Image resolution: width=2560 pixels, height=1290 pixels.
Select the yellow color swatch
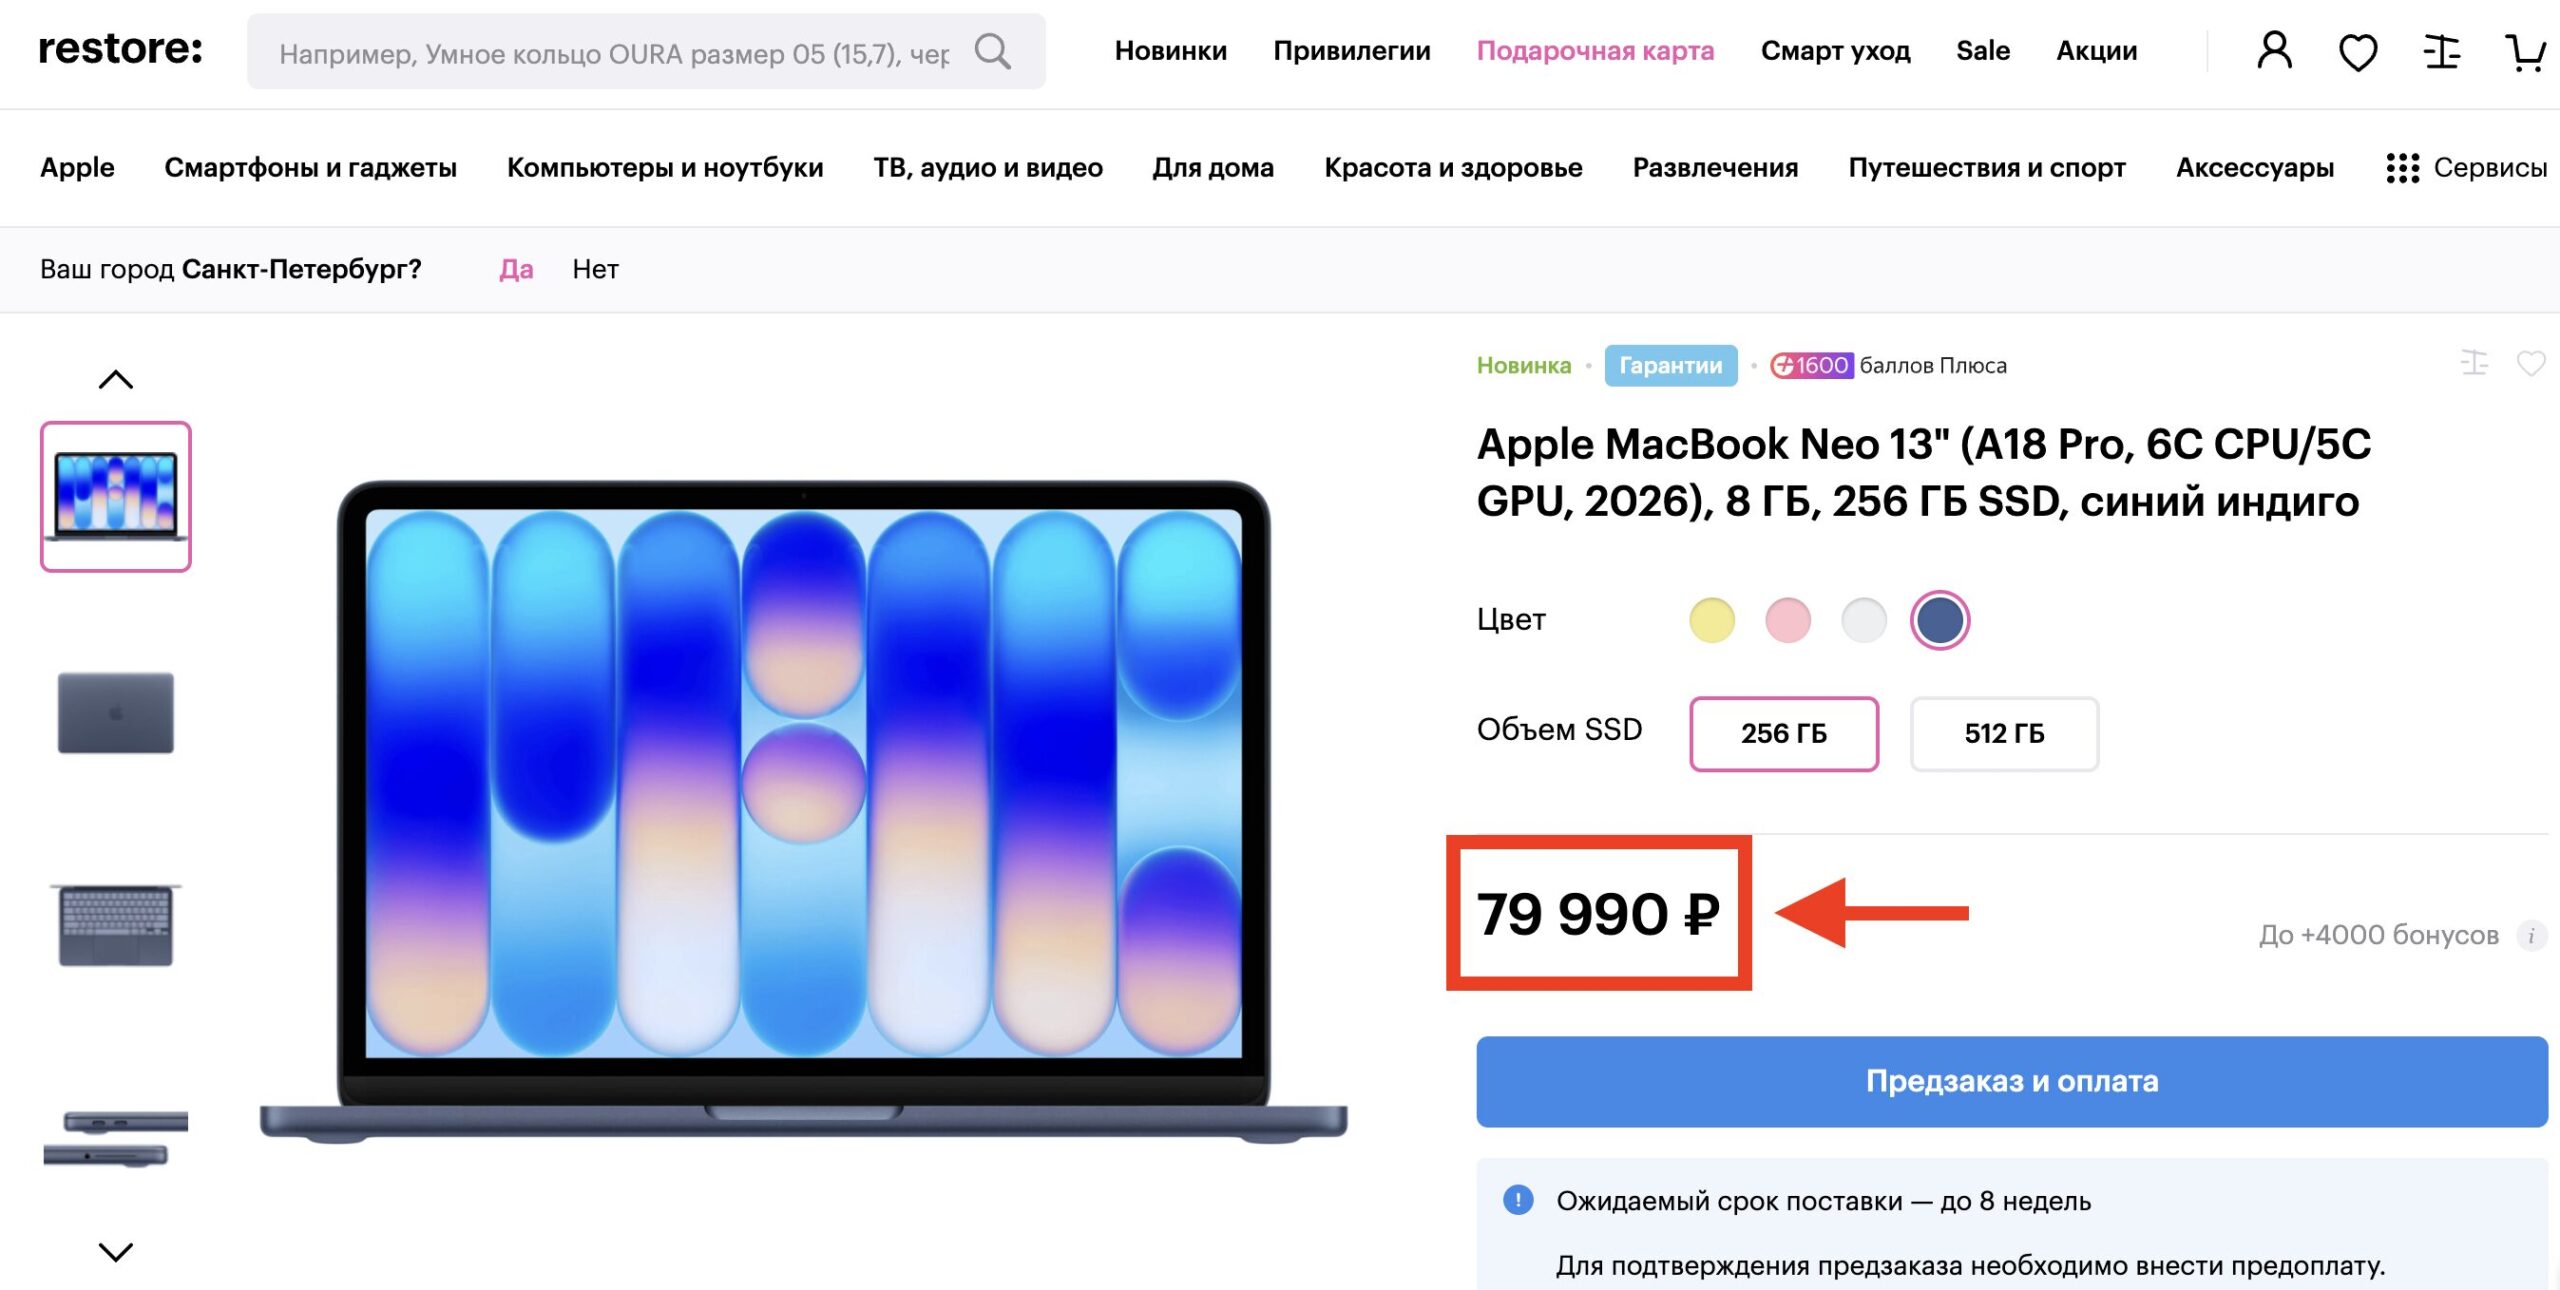coord(1710,619)
